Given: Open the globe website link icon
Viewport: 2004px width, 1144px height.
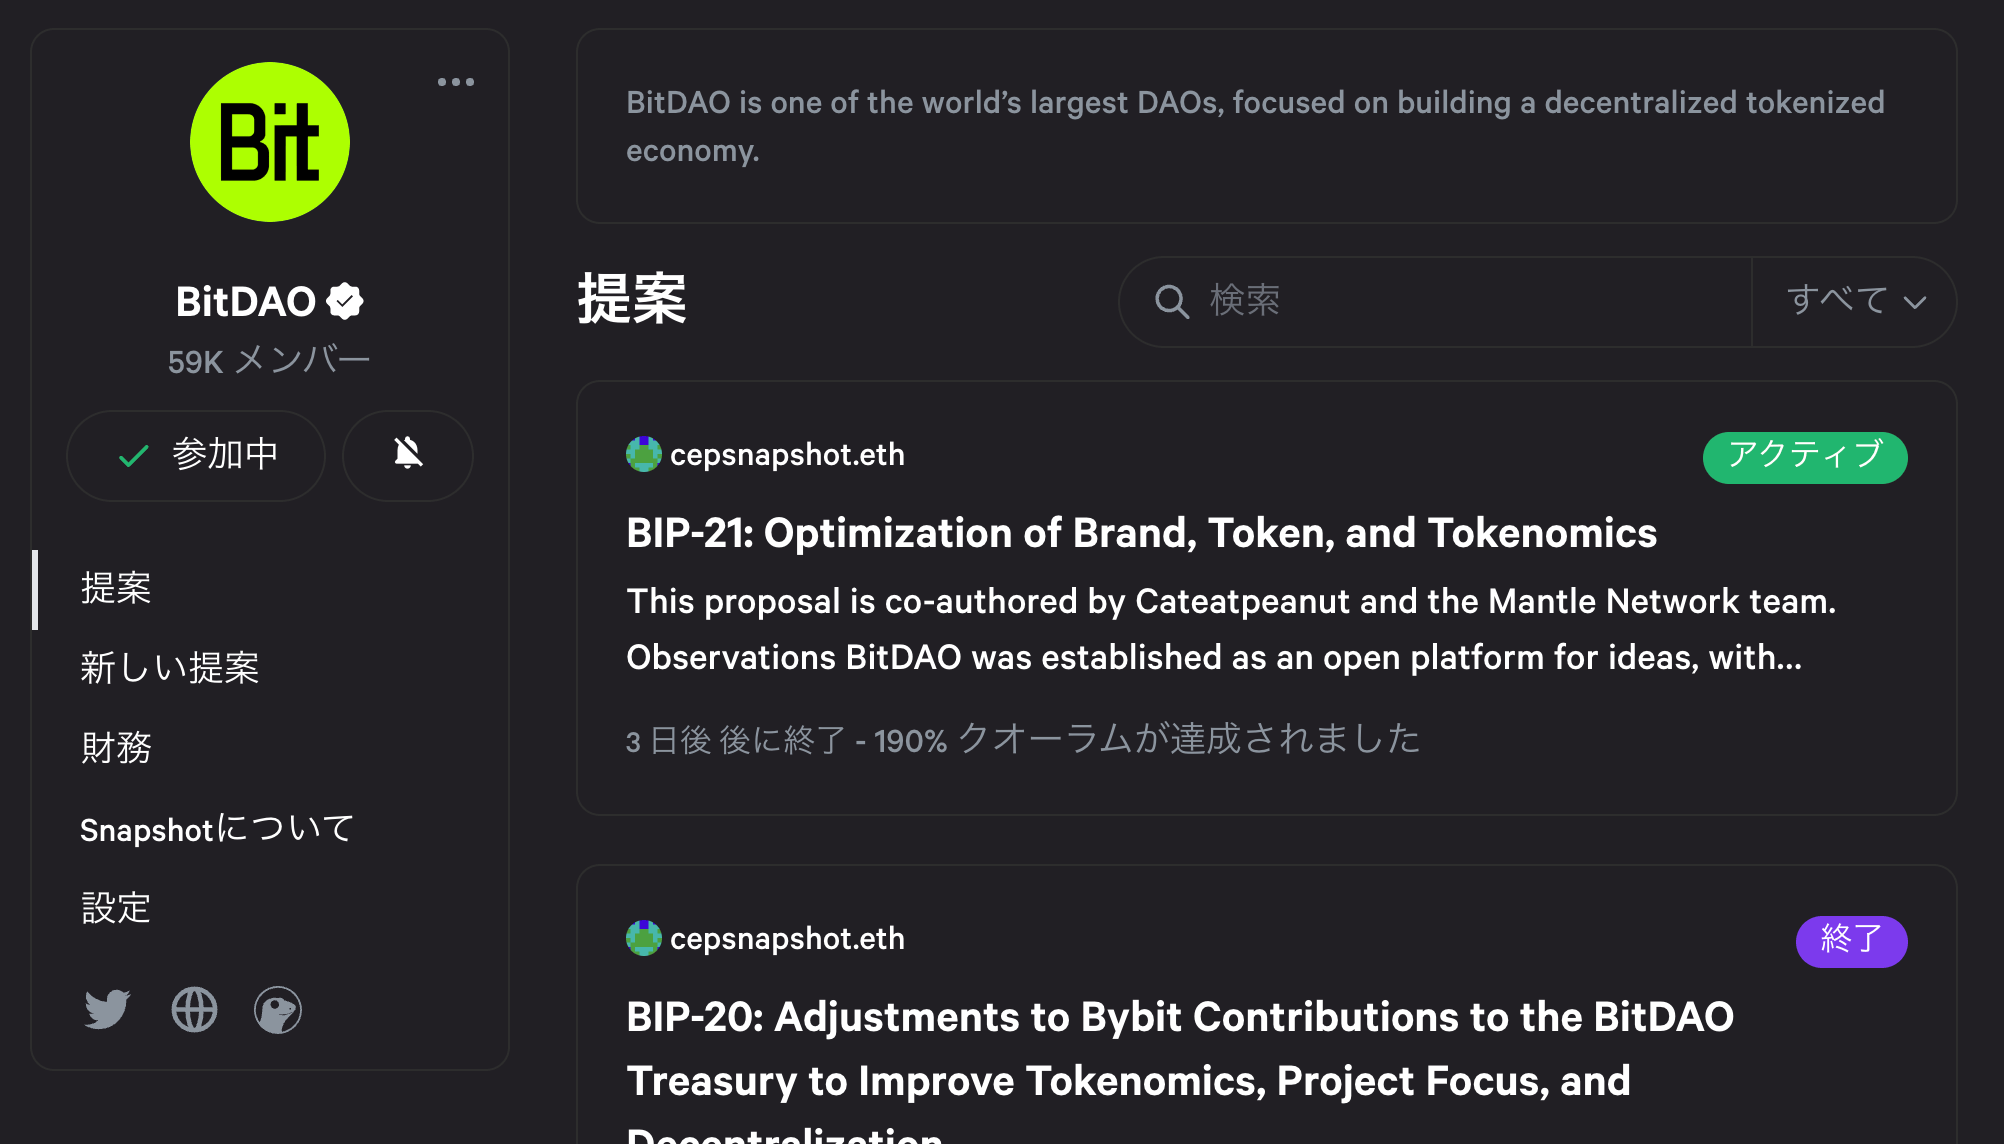Looking at the screenshot, I should [x=194, y=1009].
